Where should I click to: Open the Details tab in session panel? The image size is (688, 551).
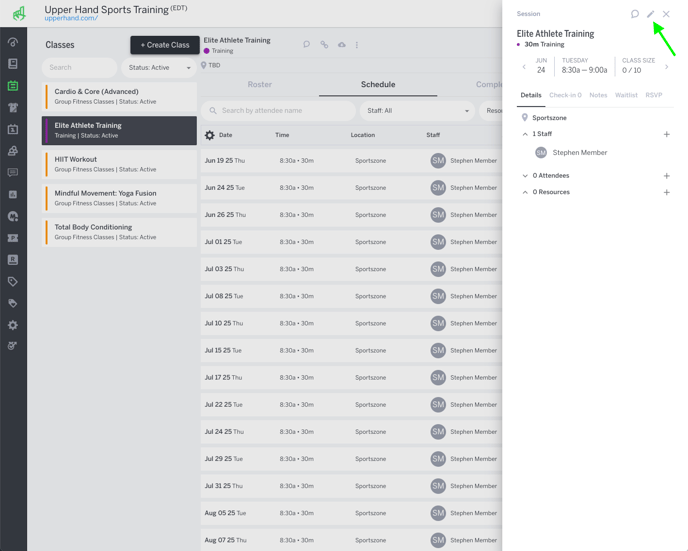(531, 95)
